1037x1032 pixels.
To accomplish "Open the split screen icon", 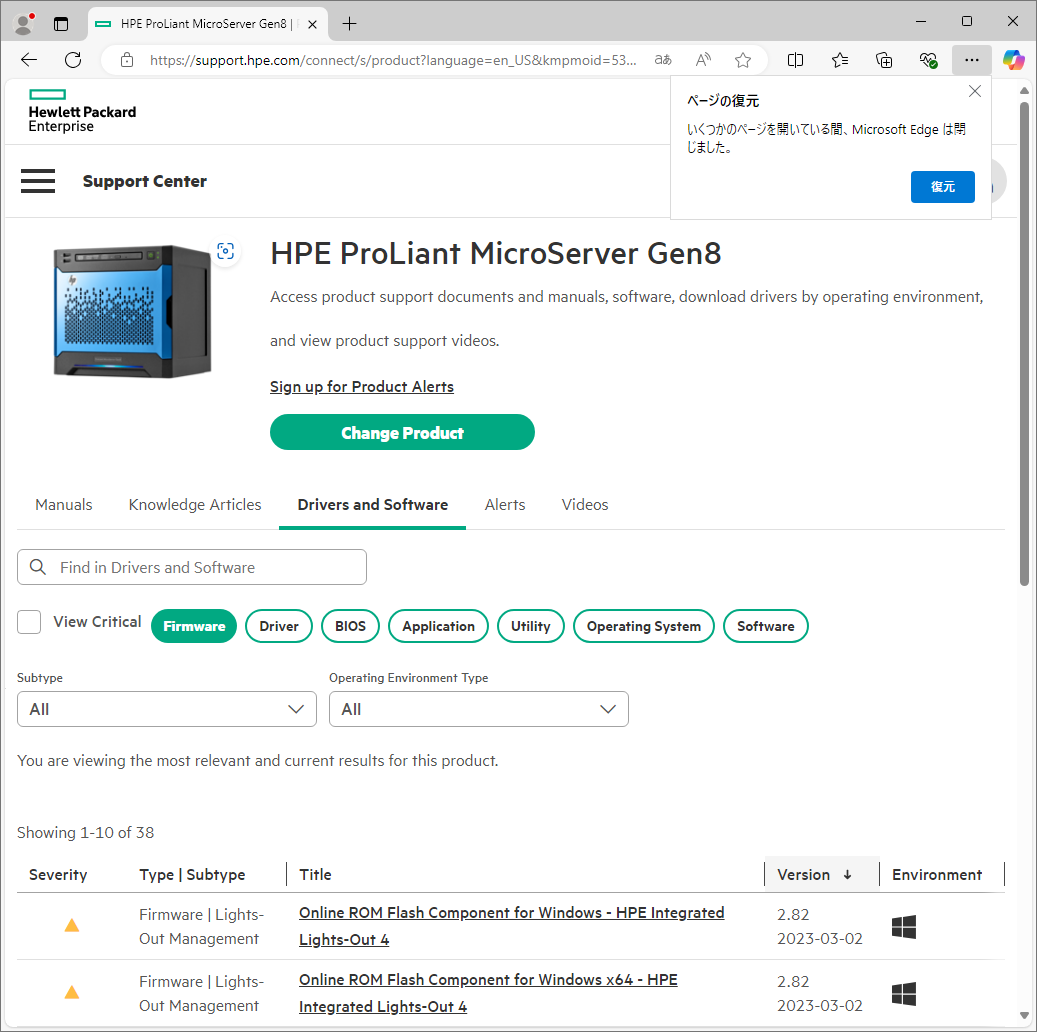I will pyautogui.click(x=796, y=60).
